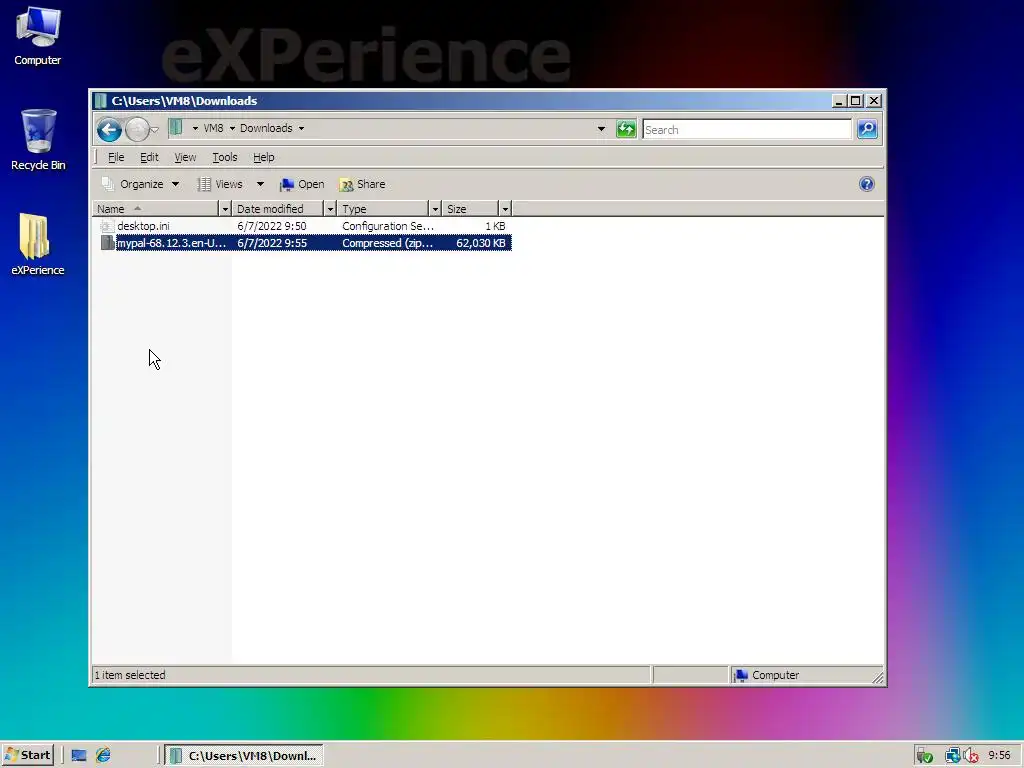1024x768 pixels.
Task: Minimize the Downloads window
Action: (x=839, y=101)
